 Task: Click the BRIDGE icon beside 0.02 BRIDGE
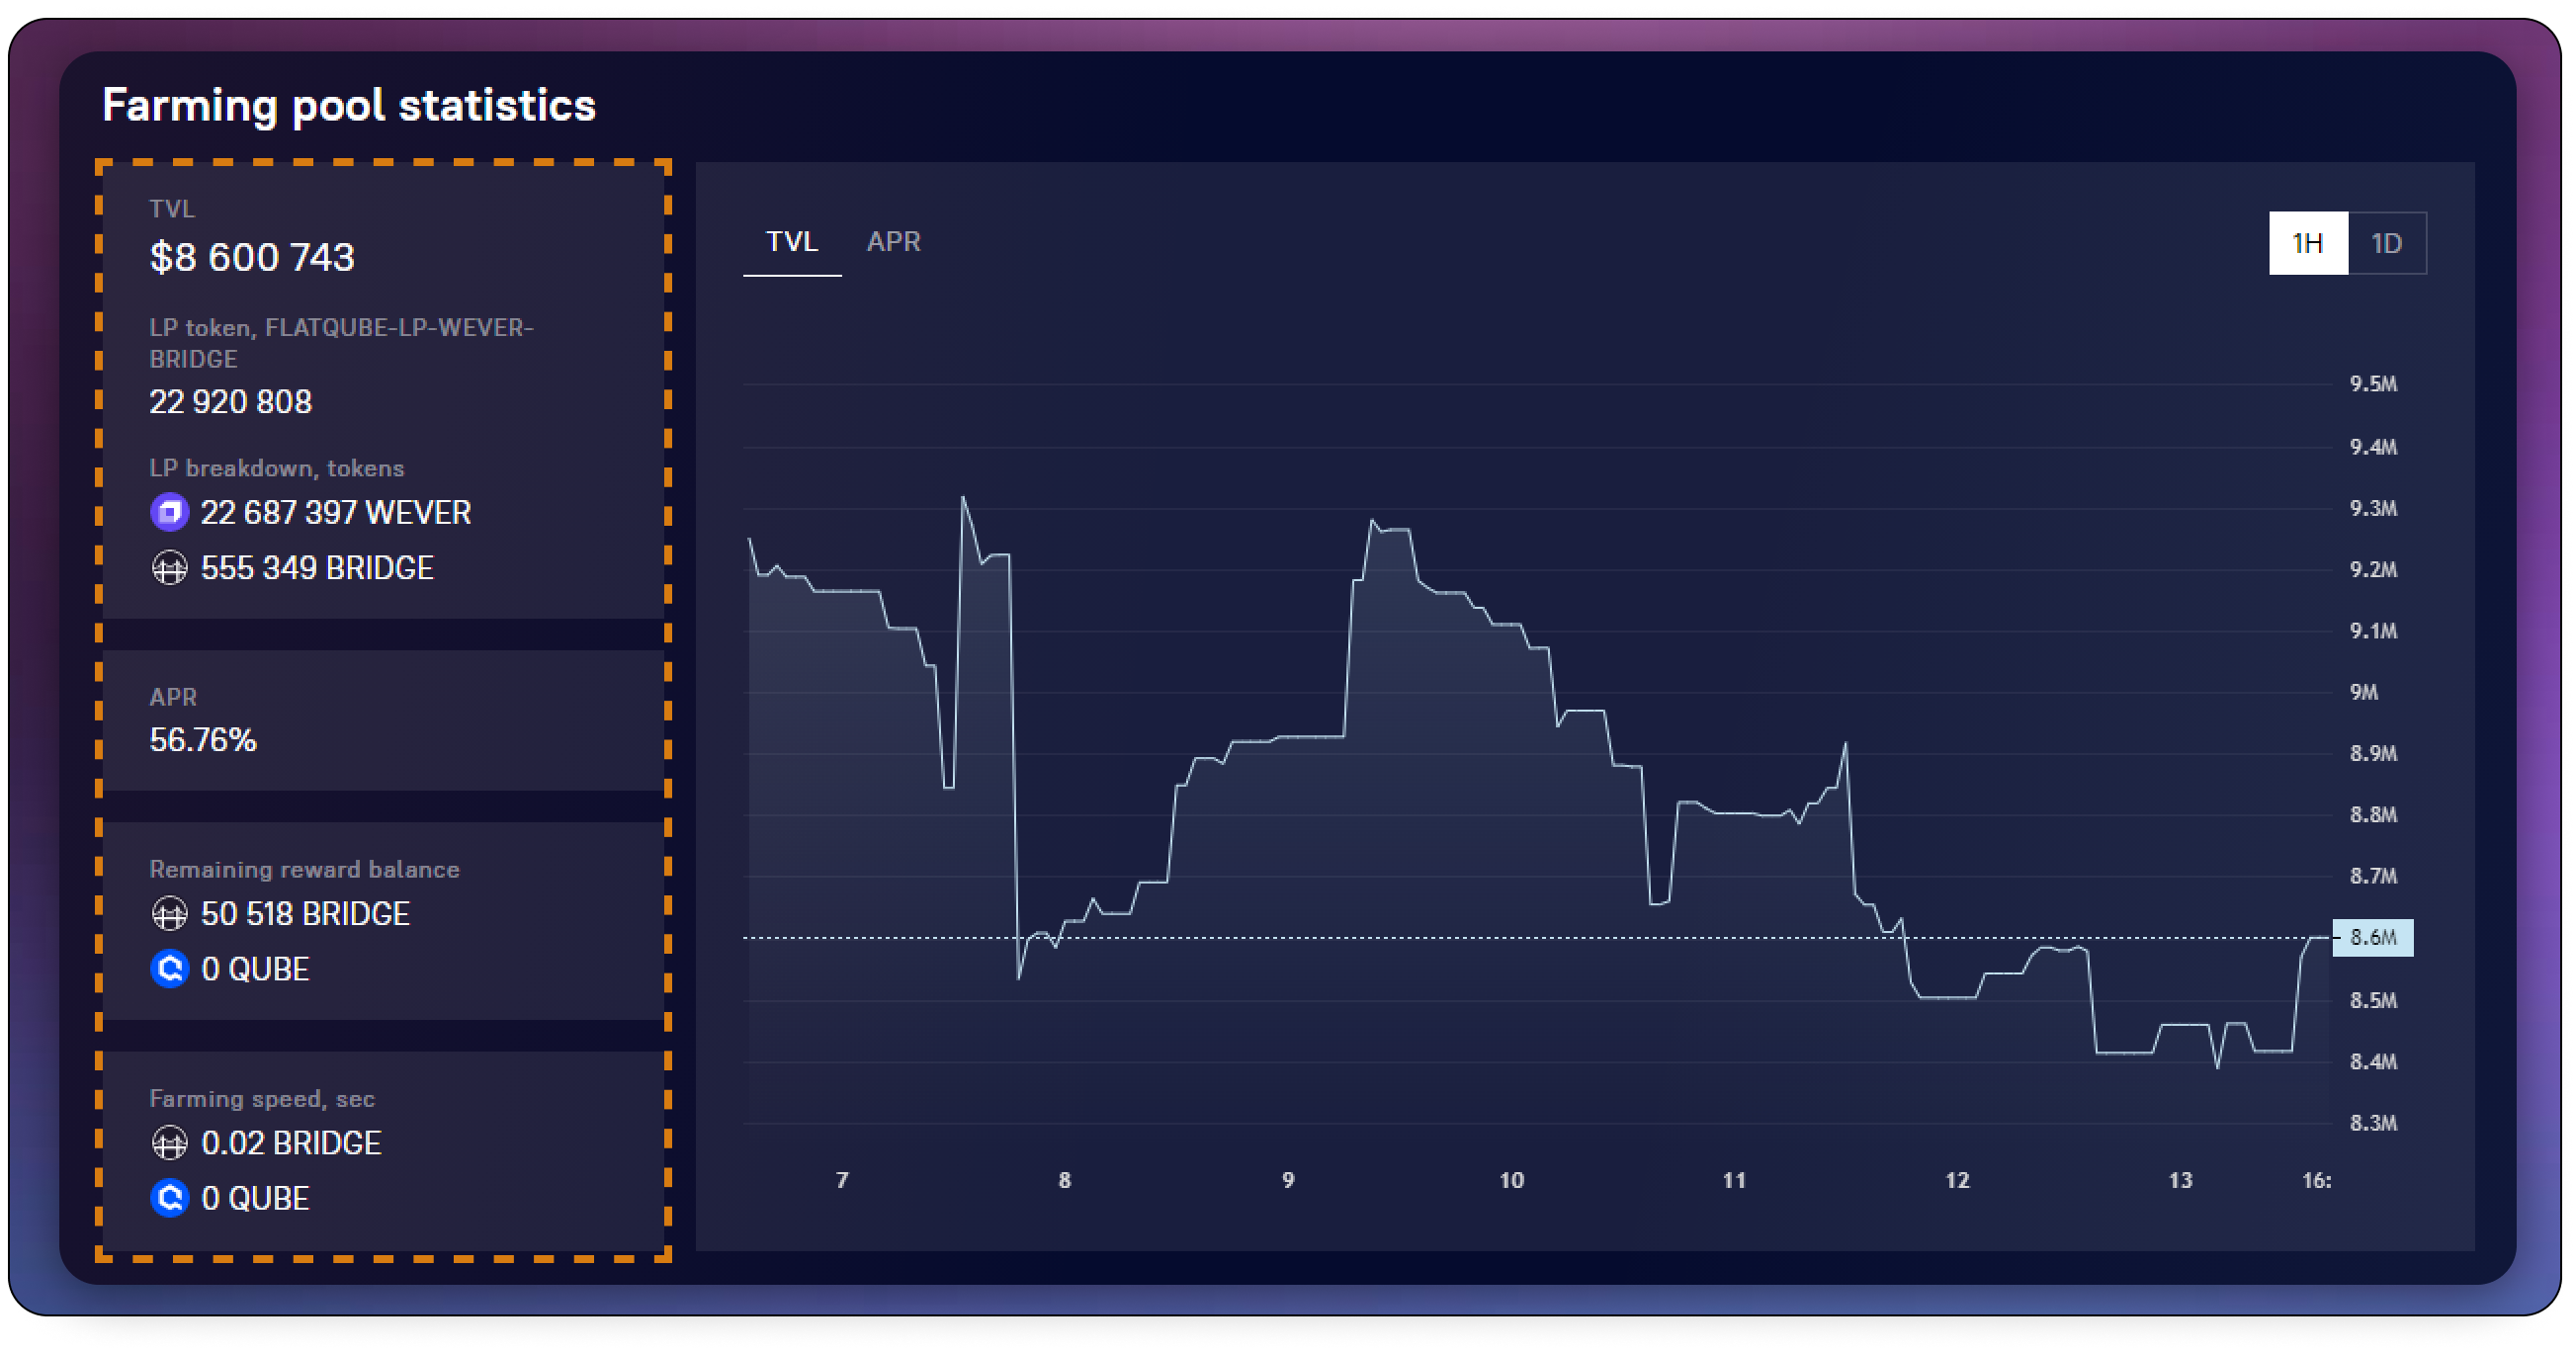pos(169,1143)
